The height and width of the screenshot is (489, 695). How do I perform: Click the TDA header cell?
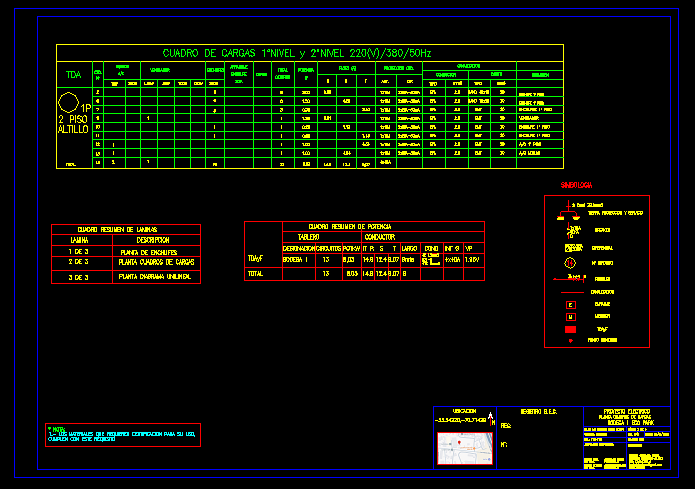(x=74, y=74)
